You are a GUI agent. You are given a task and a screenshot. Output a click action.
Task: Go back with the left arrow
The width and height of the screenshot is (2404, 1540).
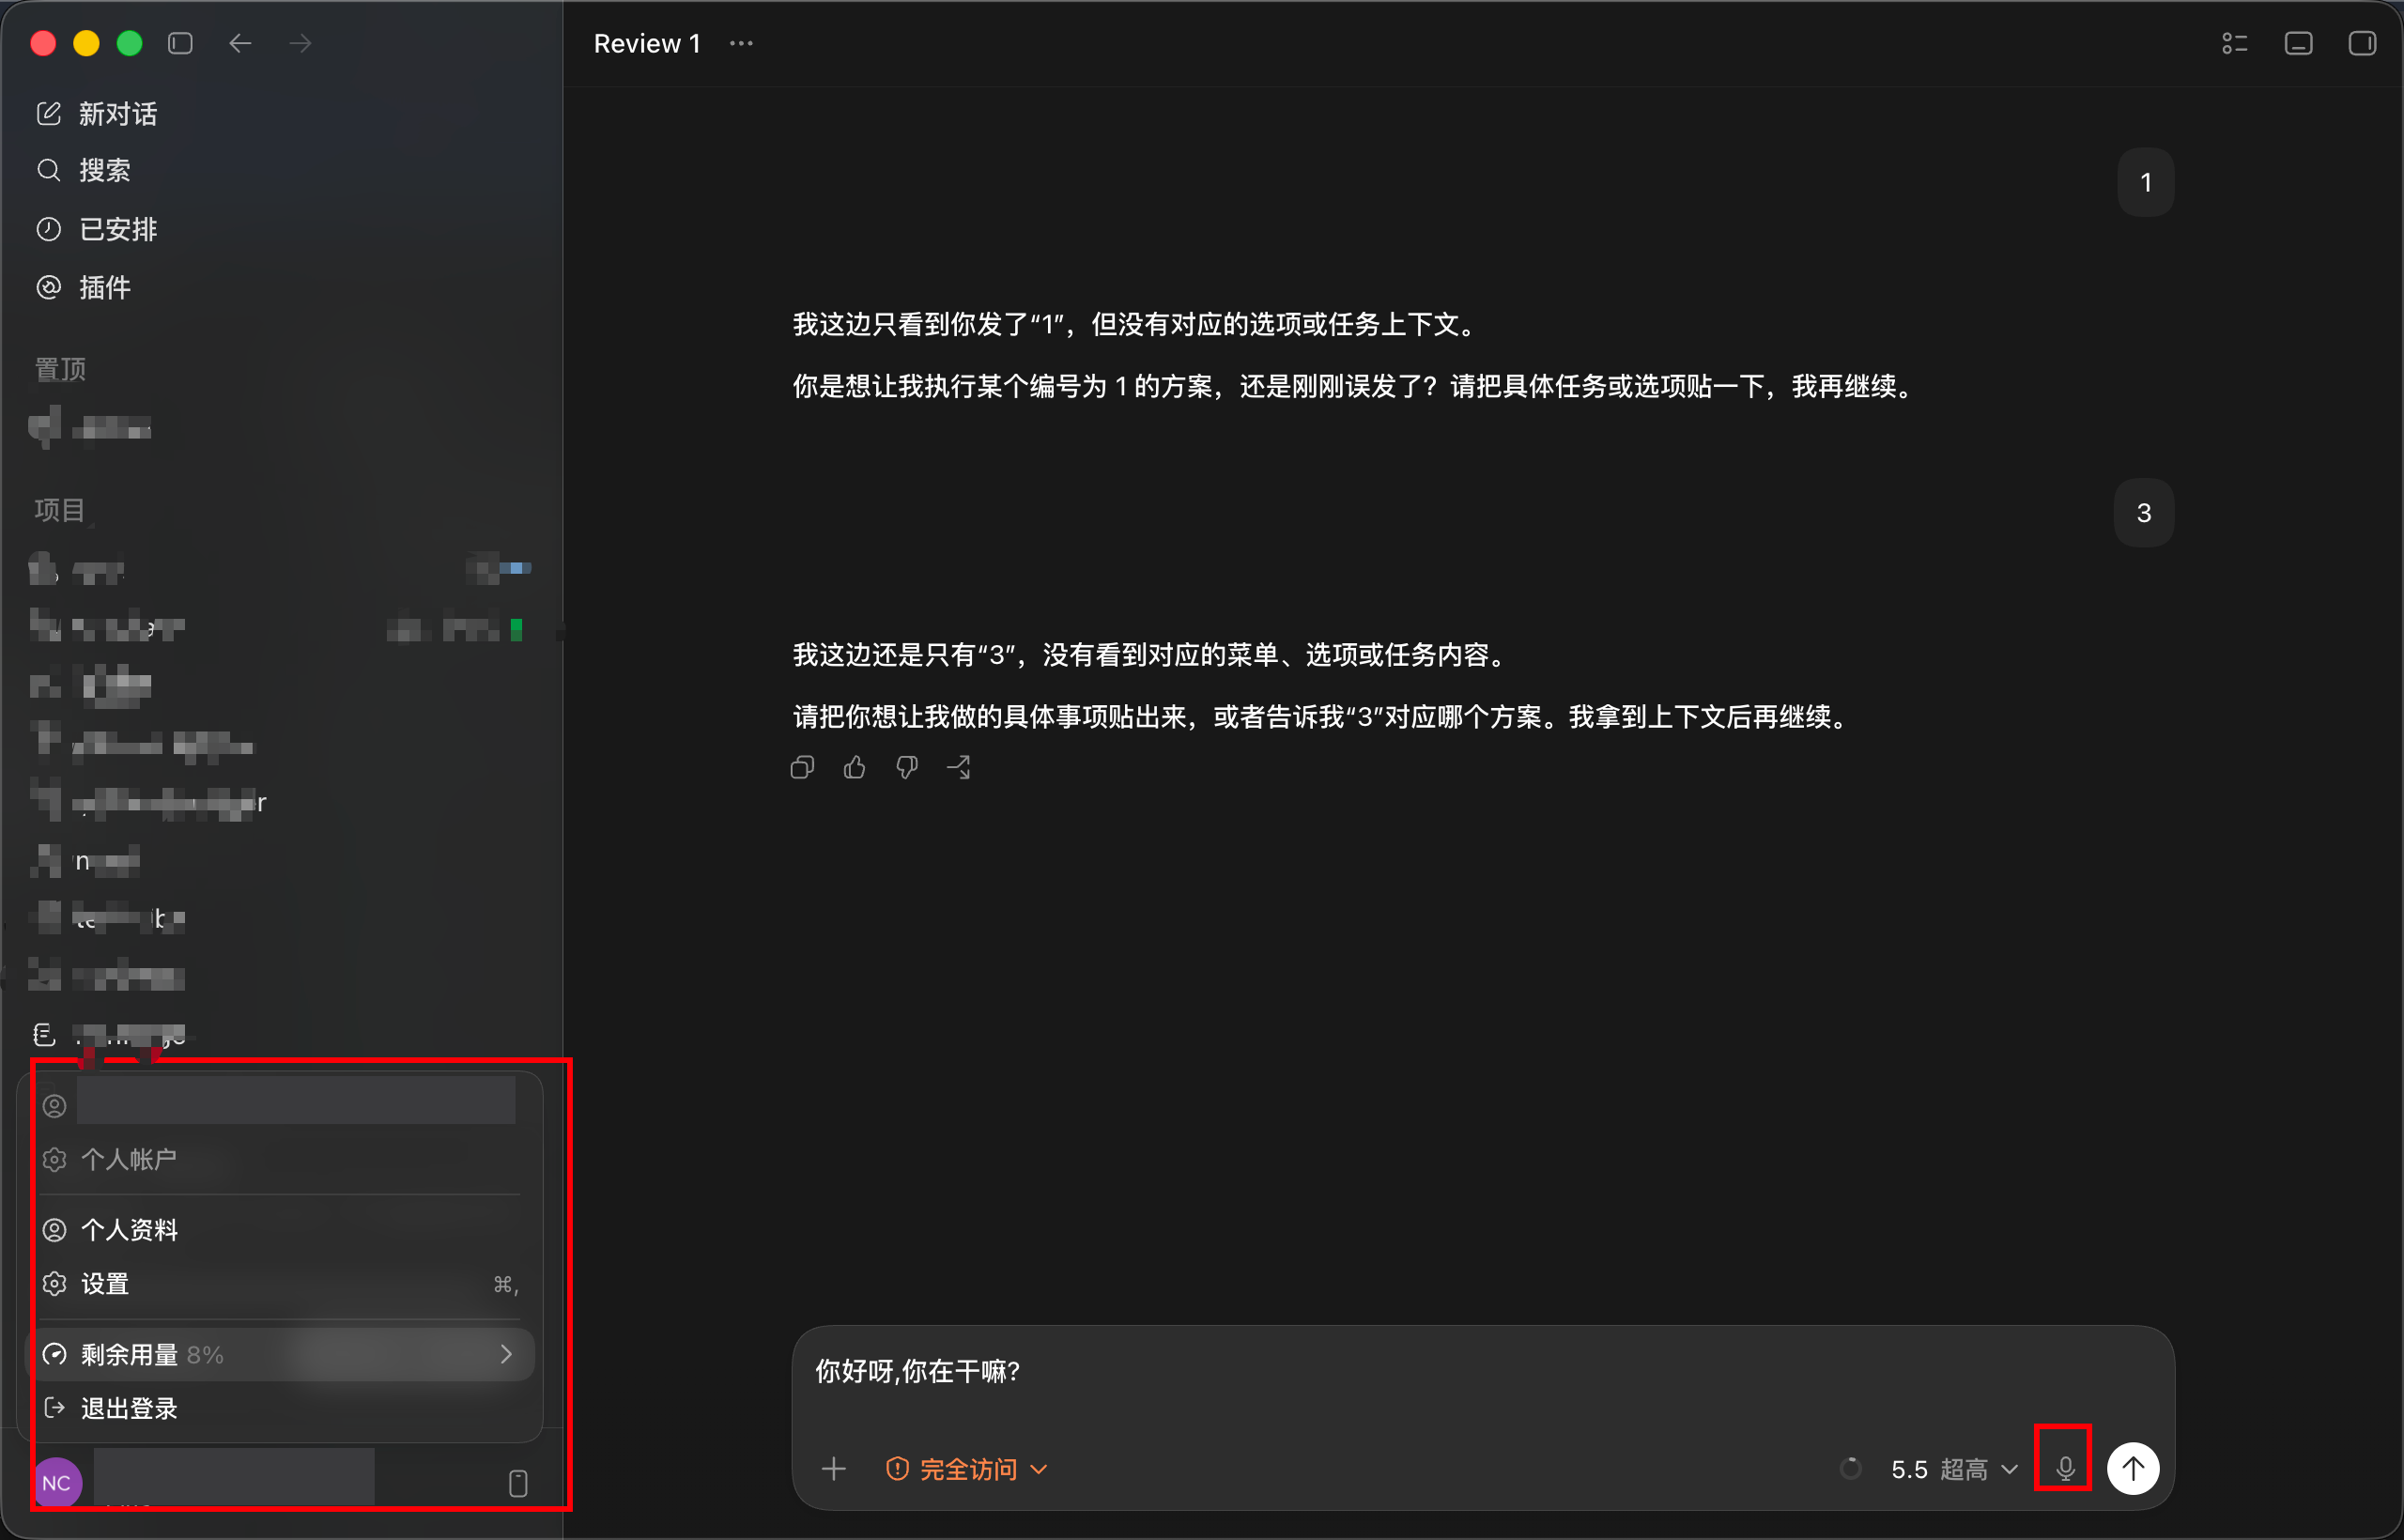[x=240, y=43]
